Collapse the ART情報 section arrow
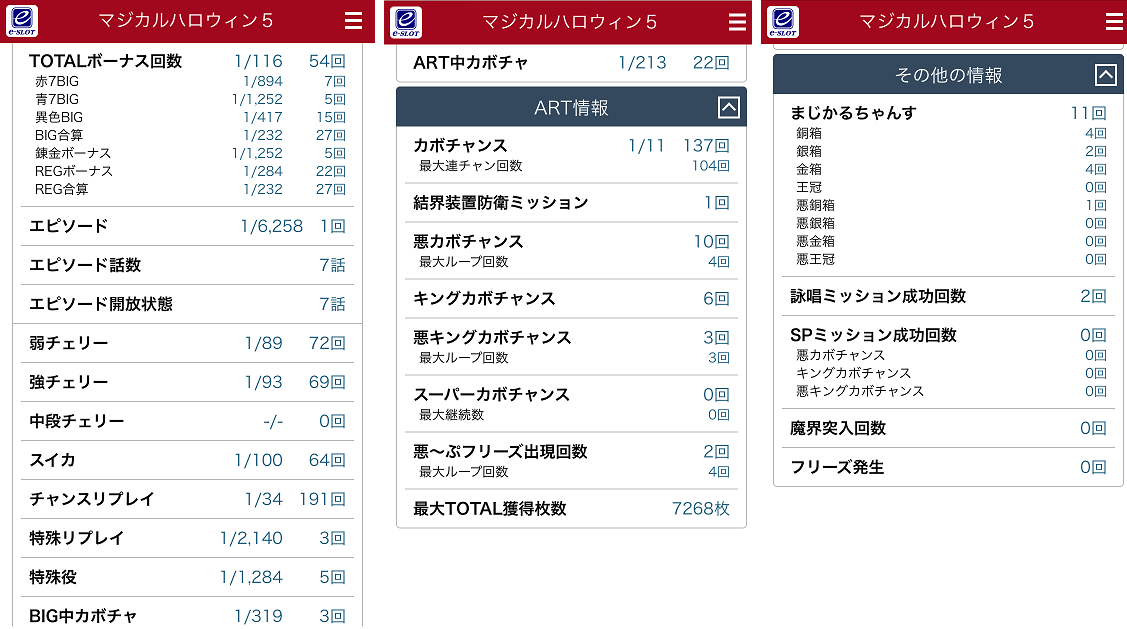This screenshot has width=1127, height=629. pos(728,108)
